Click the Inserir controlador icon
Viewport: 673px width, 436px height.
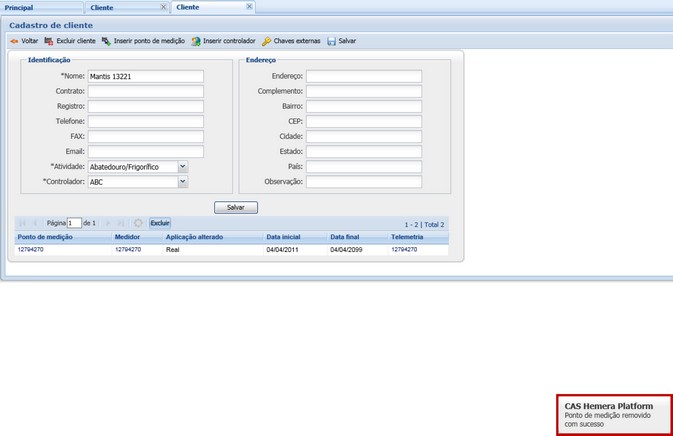click(x=196, y=41)
